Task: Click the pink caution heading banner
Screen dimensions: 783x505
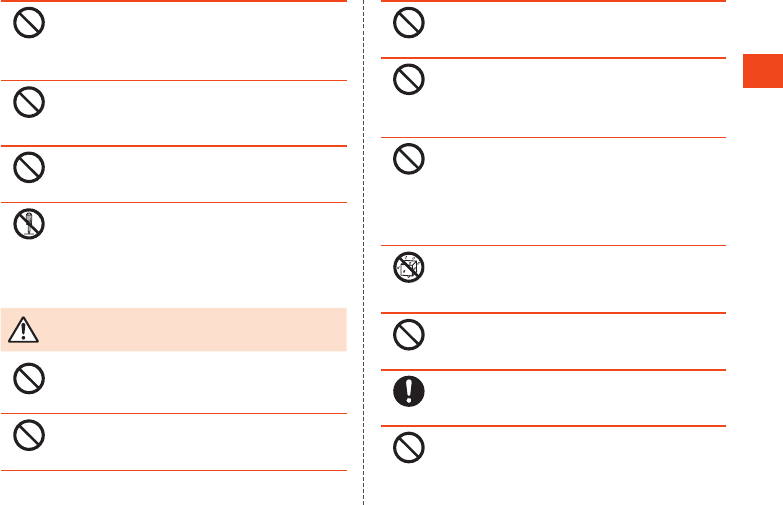Action: click(x=174, y=330)
